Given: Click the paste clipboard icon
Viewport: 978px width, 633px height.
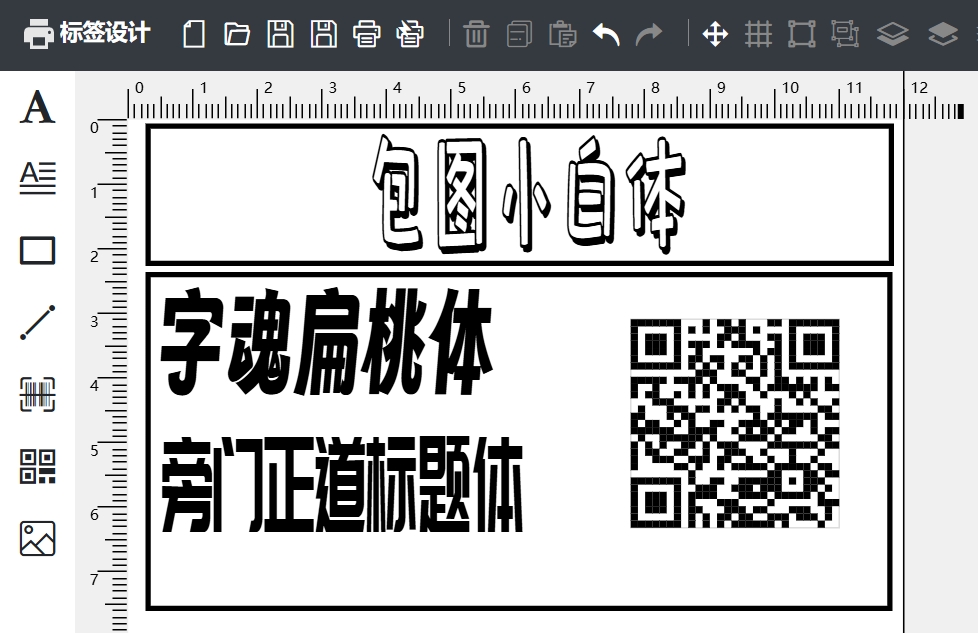Looking at the screenshot, I should pos(562,33).
